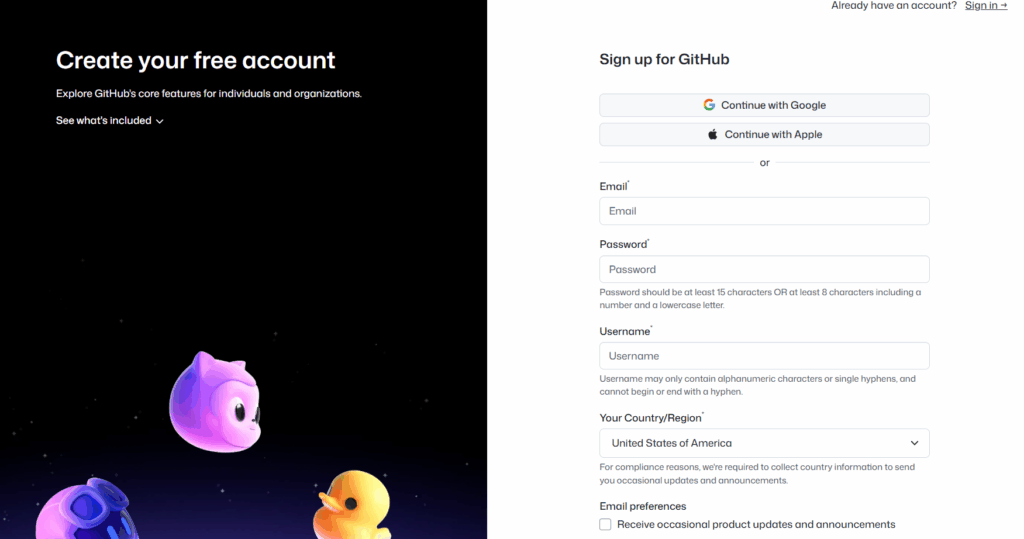Enable Receive occasional product updates checkbox
1024x539 pixels.
[x=605, y=524]
